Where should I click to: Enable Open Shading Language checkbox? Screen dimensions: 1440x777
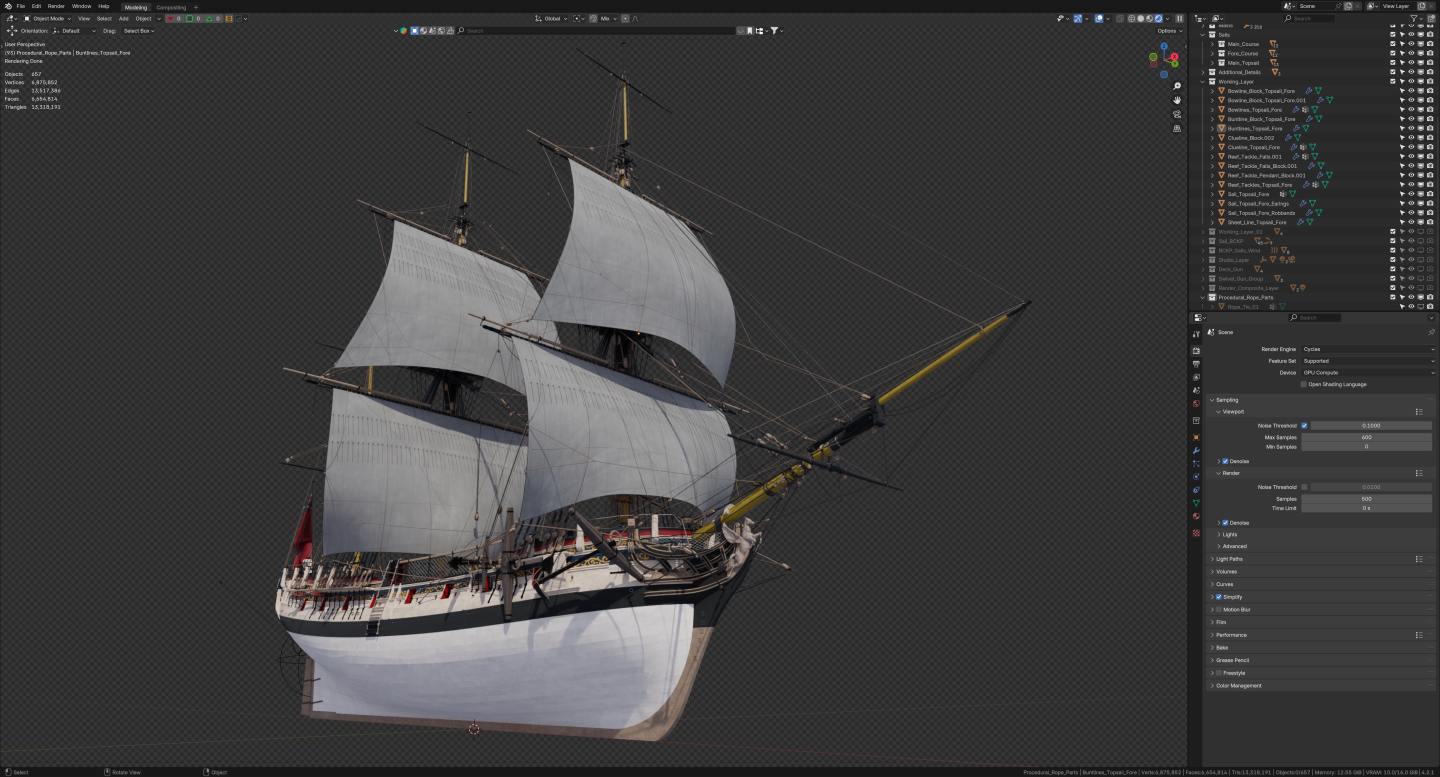(x=1304, y=384)
